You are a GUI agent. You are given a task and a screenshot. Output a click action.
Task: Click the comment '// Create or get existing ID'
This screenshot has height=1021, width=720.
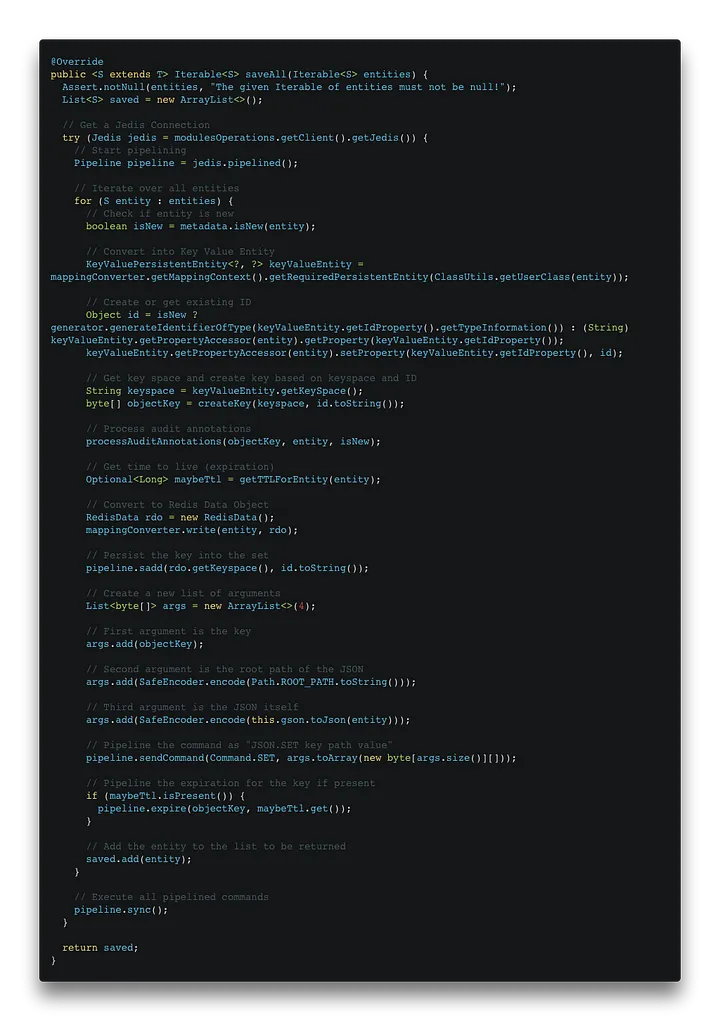tap(169, 302)
